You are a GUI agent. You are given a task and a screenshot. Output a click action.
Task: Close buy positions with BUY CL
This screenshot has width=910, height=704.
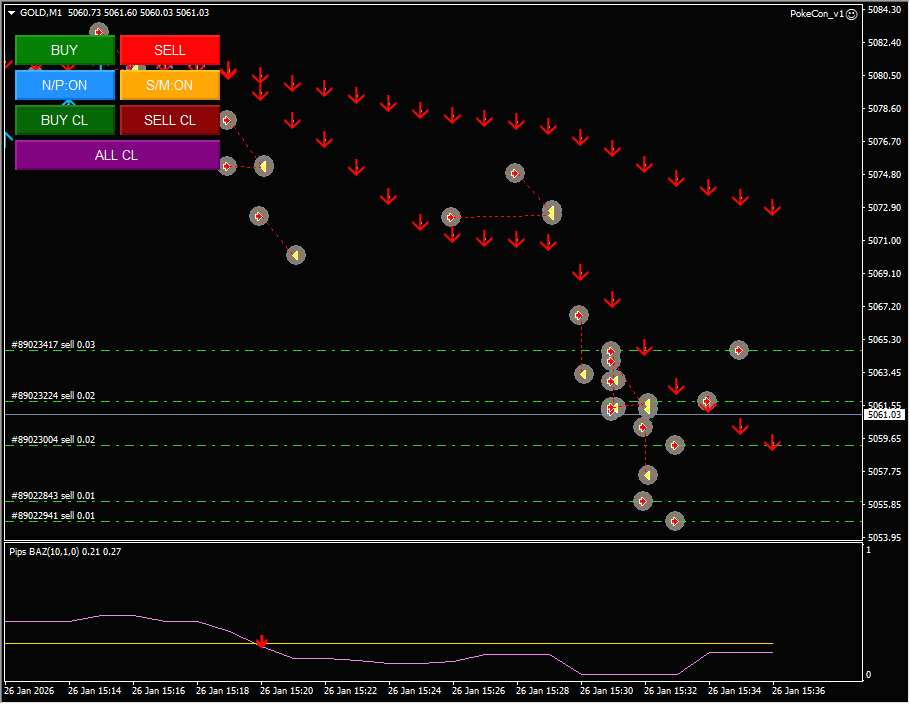(x=64, y=120)
